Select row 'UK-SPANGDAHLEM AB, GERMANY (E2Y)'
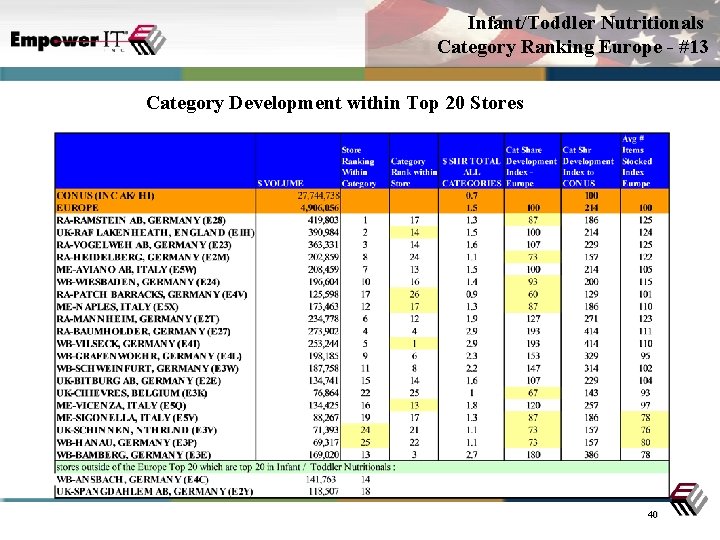Screen dimensions: 720x540 [x=362, y=491]
